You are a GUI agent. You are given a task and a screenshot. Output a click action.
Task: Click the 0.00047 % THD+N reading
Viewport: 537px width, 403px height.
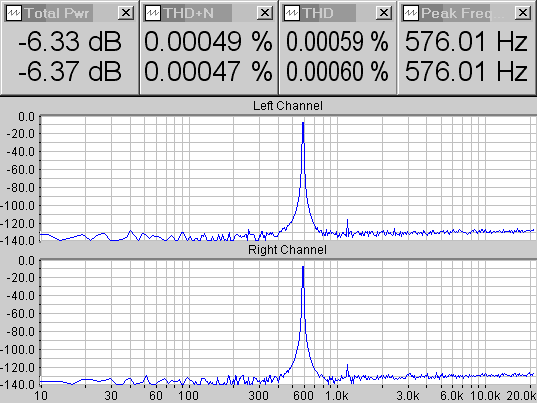point(208,72)
